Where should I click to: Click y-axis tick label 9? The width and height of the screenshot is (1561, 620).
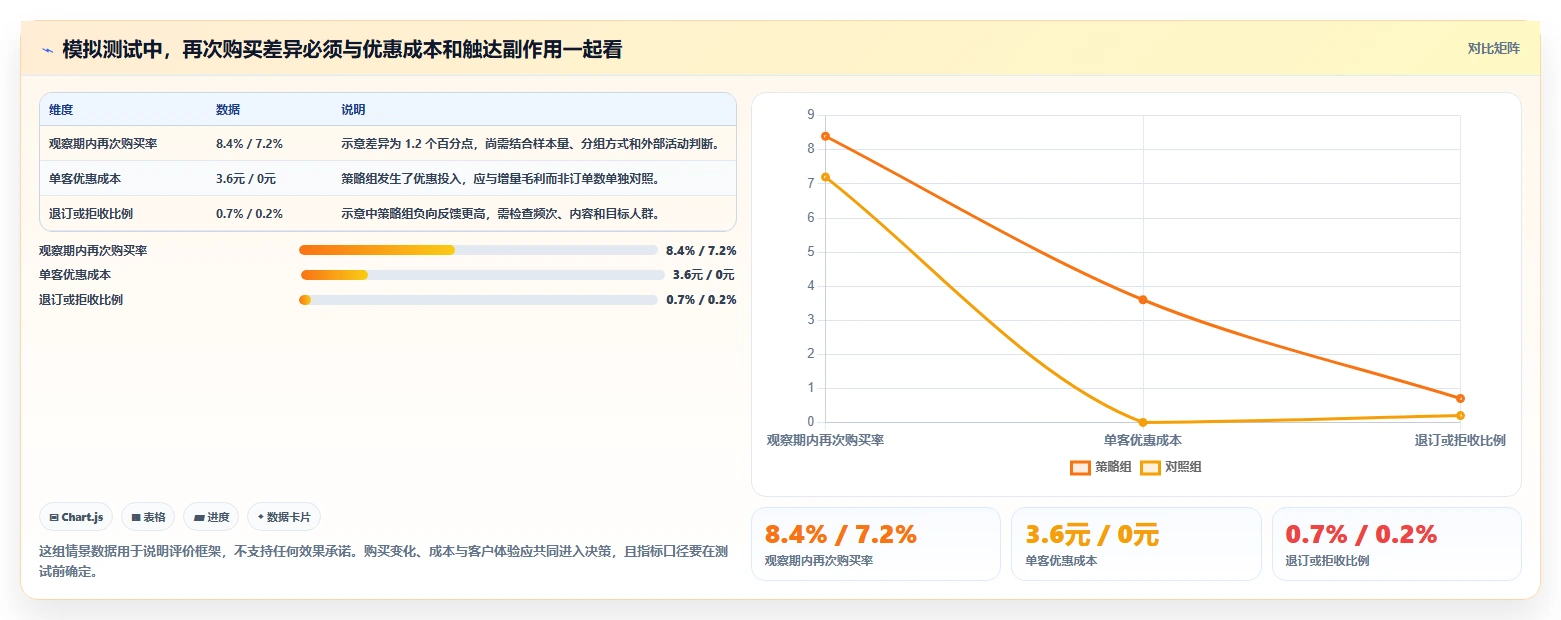810,115
